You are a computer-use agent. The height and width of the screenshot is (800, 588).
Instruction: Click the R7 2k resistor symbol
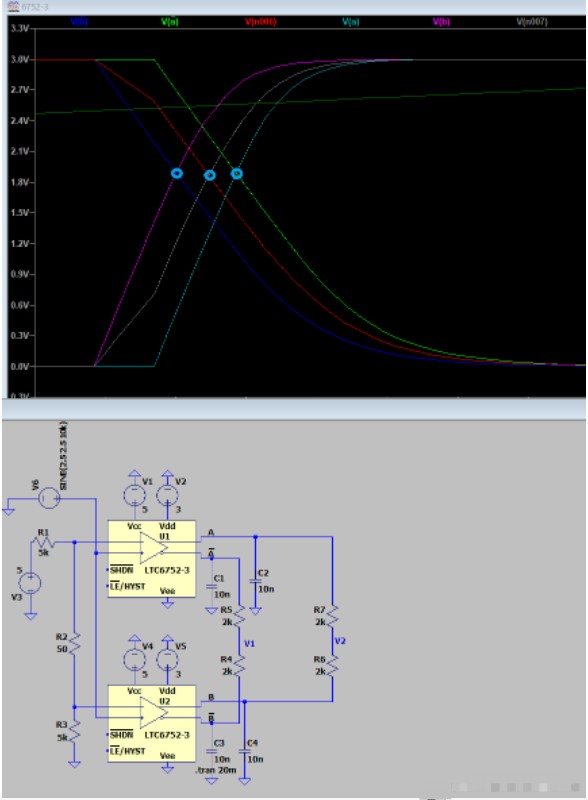(x=332, y=616)
